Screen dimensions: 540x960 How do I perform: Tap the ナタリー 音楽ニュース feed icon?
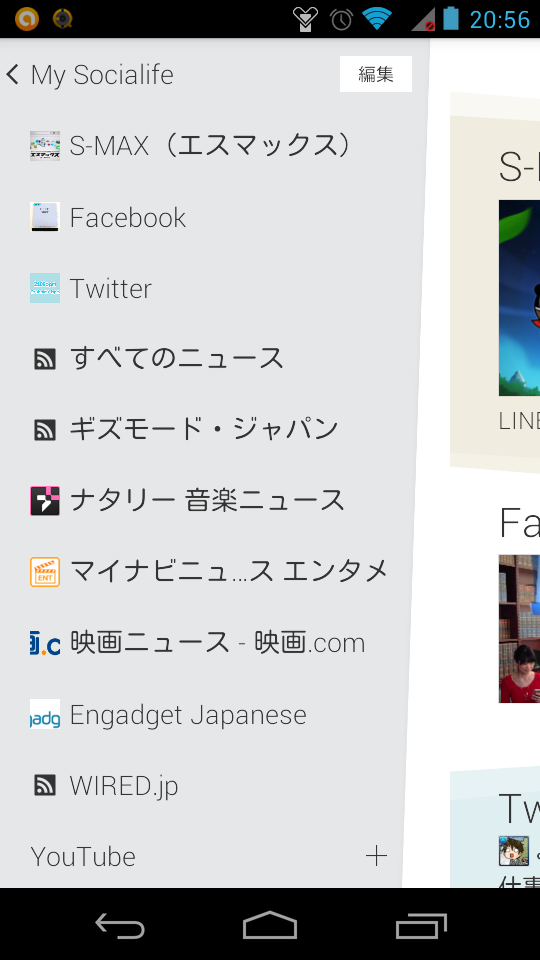pyautogui.click(x=45, y=501)
